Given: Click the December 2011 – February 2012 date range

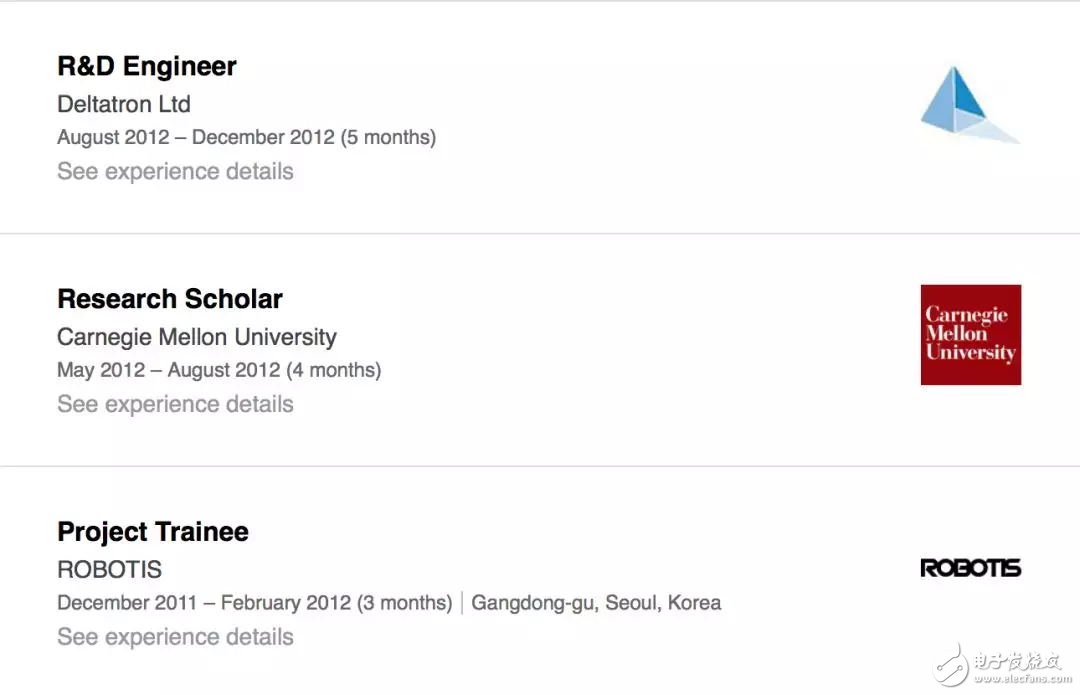Looking at the screenshot, I should 204,603.
